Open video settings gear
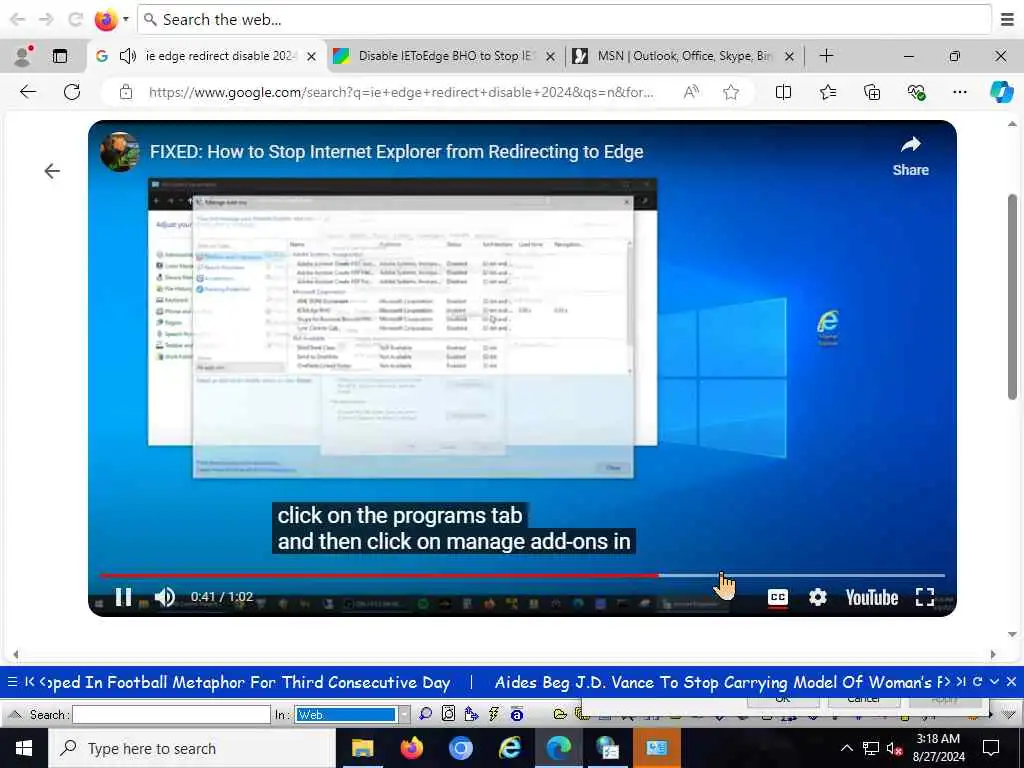The height and width of the screenshot is (768, 1024). [x=818, y=597]
